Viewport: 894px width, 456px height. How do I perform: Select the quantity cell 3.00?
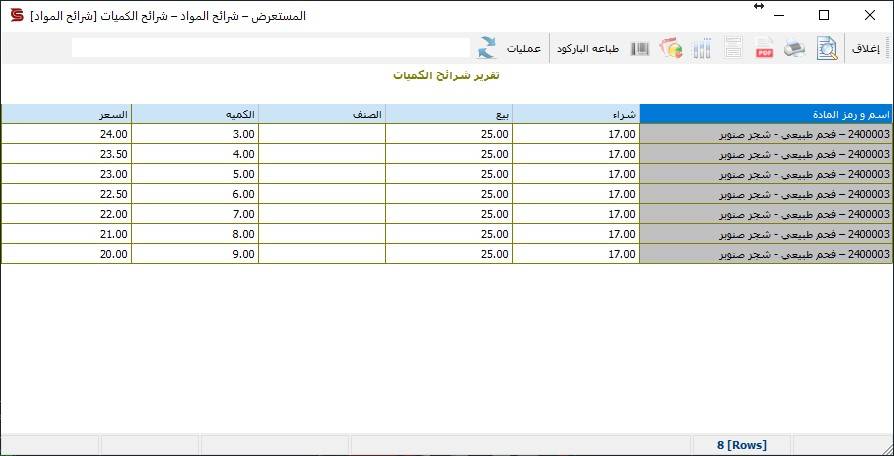click(195, 134)
